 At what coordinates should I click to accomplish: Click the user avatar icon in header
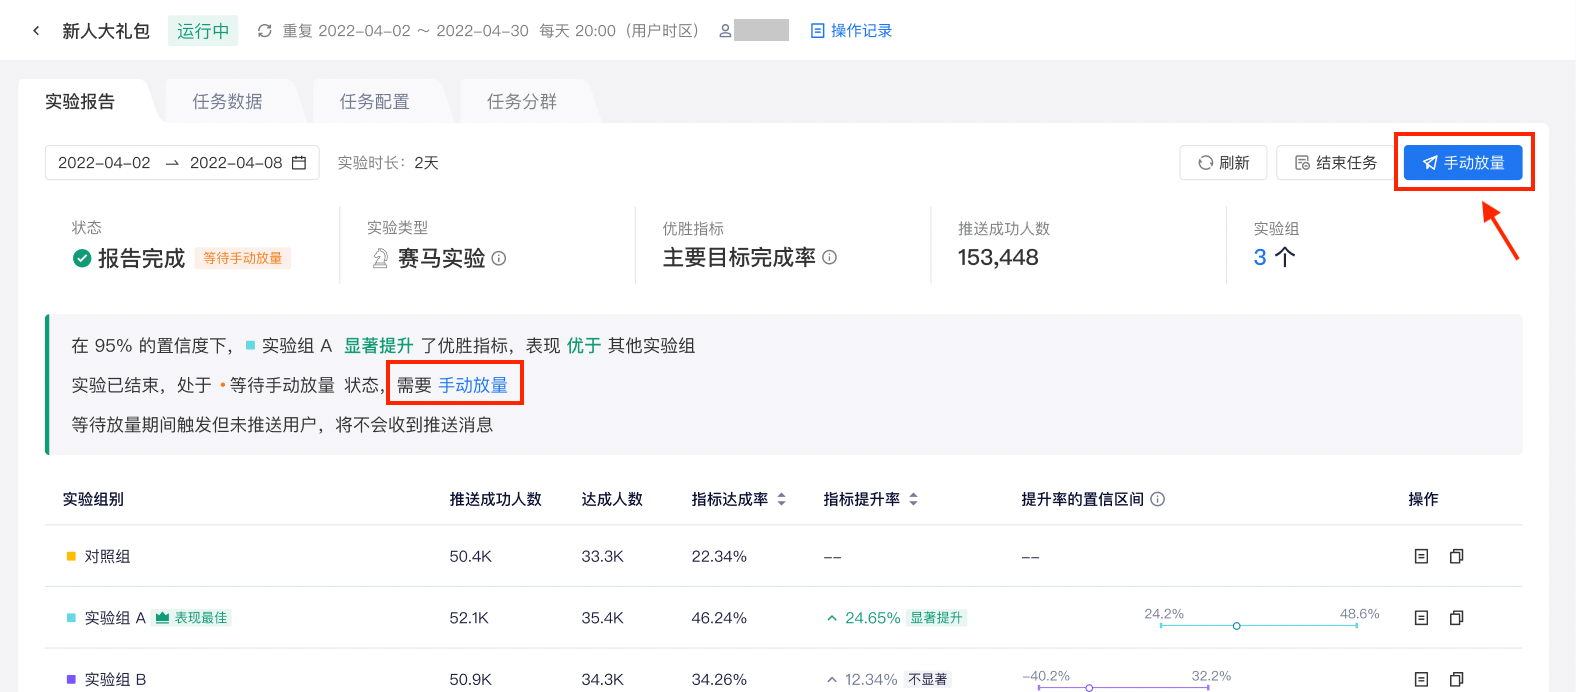[725, 31]
